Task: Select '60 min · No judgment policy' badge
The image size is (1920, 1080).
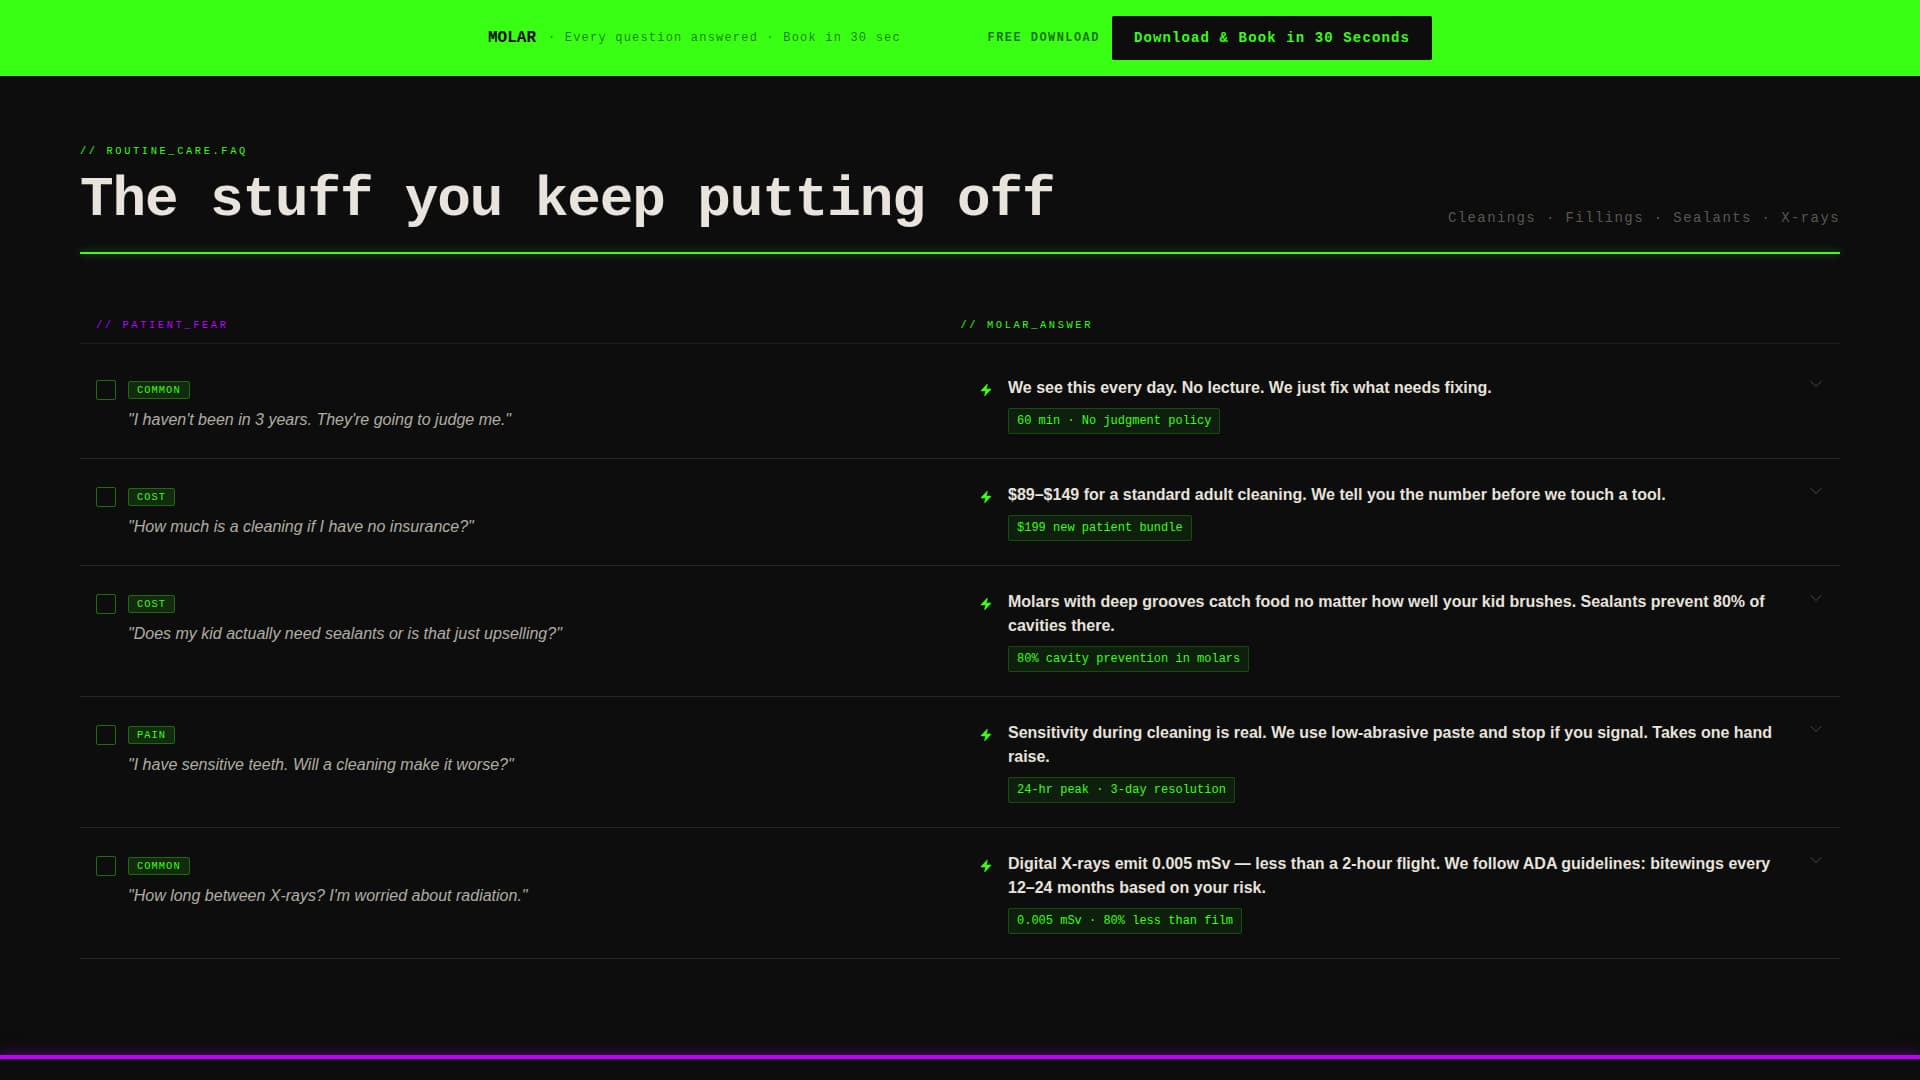Action: click(1113, 420)
